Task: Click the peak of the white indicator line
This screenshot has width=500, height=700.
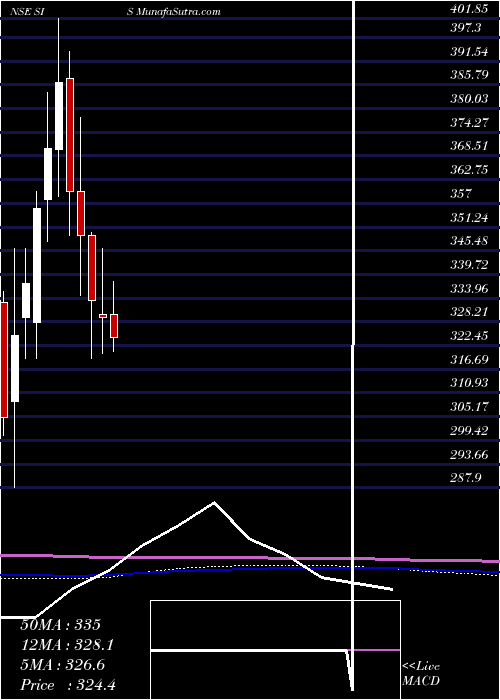Action: (214, 503)
